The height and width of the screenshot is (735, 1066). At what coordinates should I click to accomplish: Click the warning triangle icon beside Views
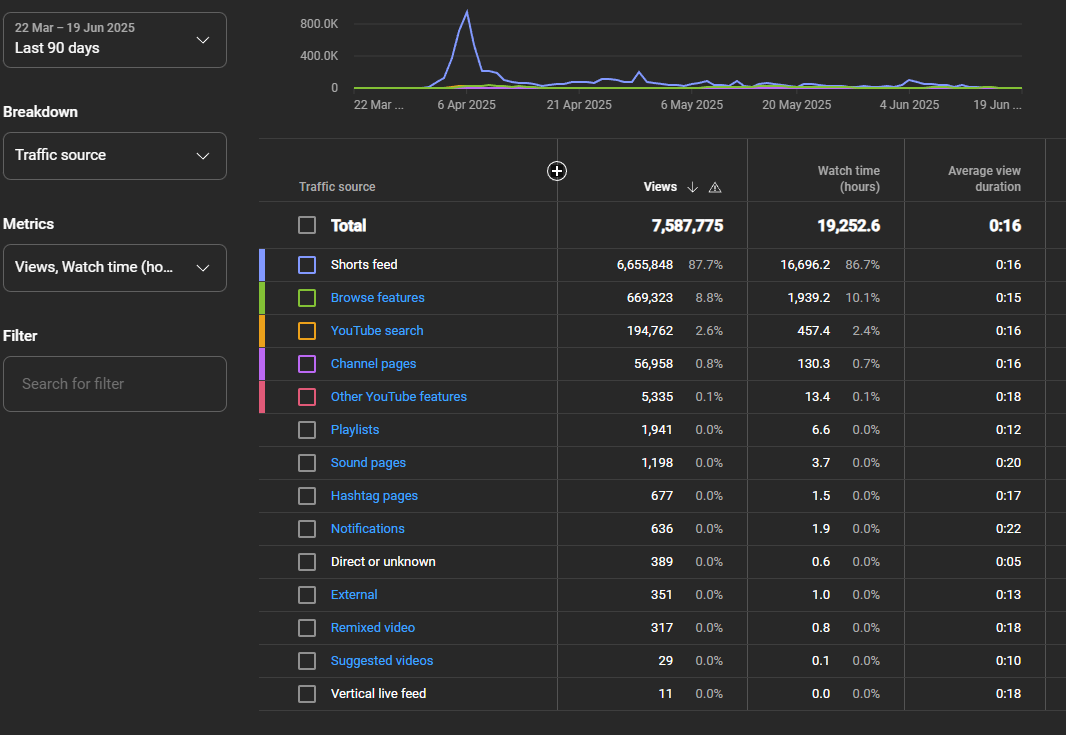pos(714,187)
